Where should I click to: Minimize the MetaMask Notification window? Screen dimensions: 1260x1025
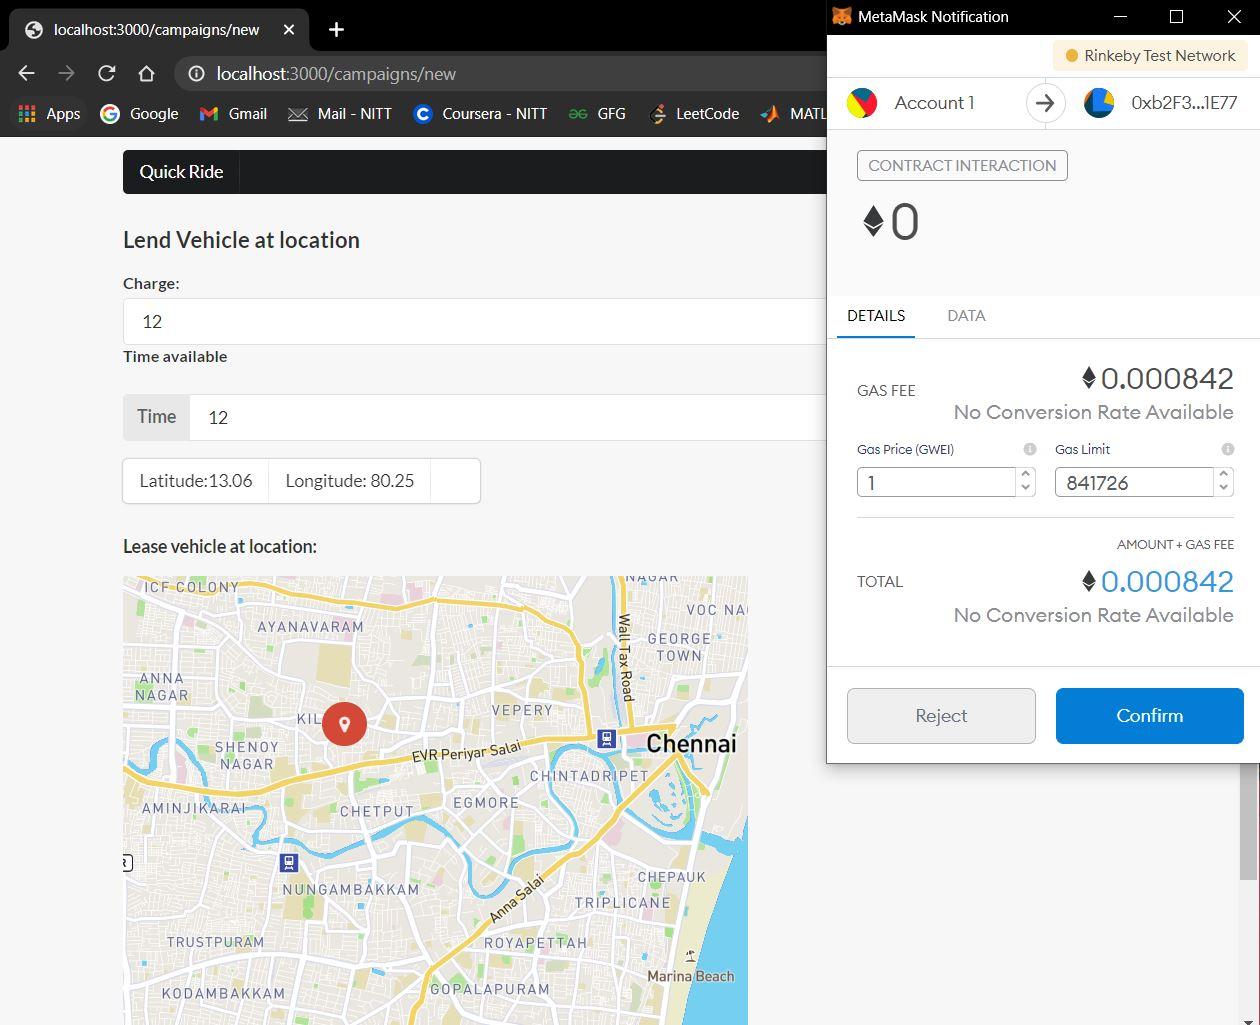click(x=1120, y=16)
